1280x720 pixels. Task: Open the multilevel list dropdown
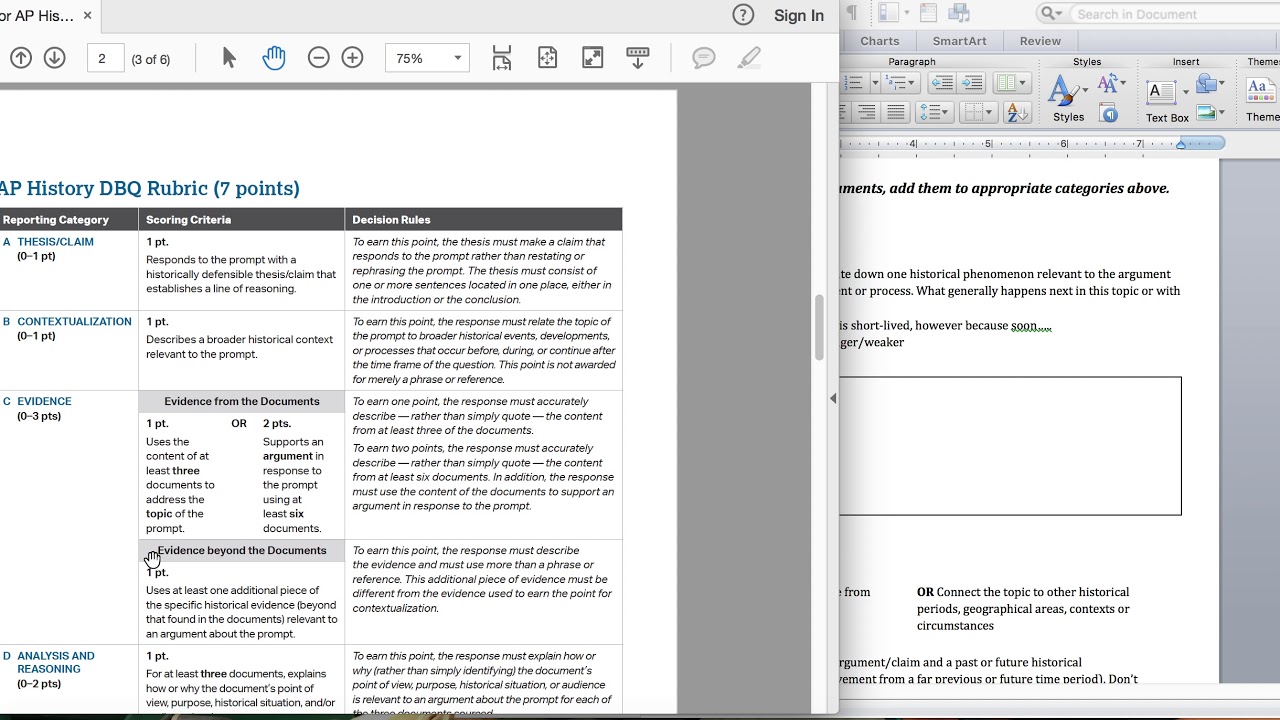900,83
